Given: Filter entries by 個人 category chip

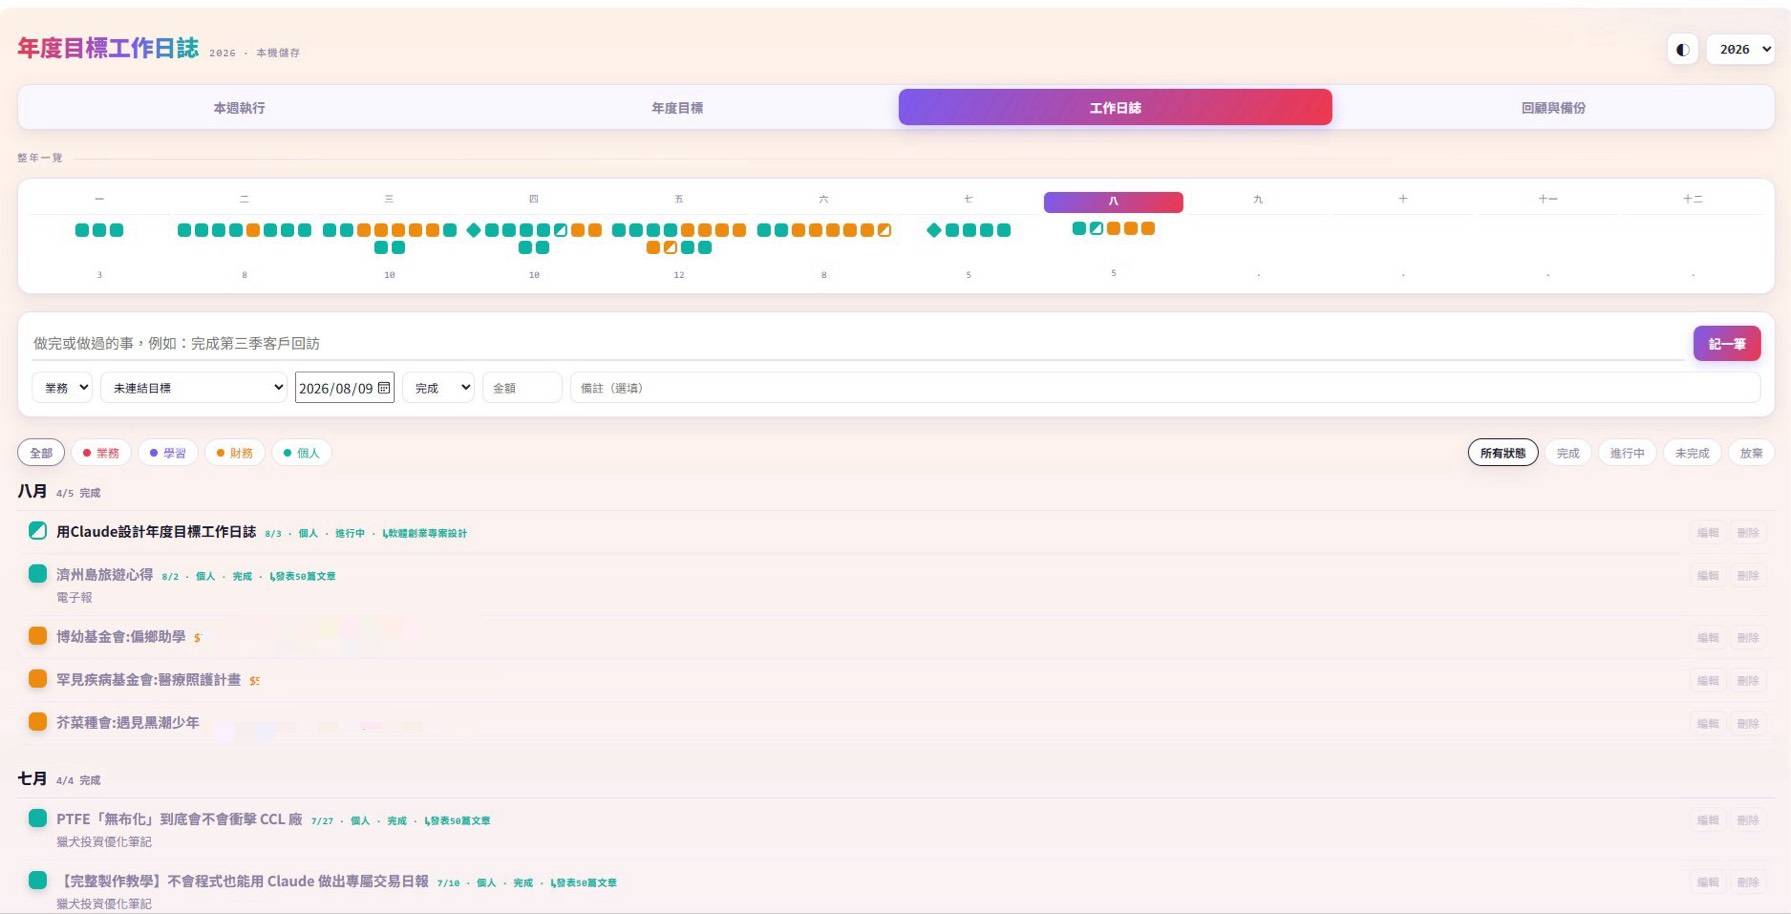Looking at the screenshot, I should [302, 453].
